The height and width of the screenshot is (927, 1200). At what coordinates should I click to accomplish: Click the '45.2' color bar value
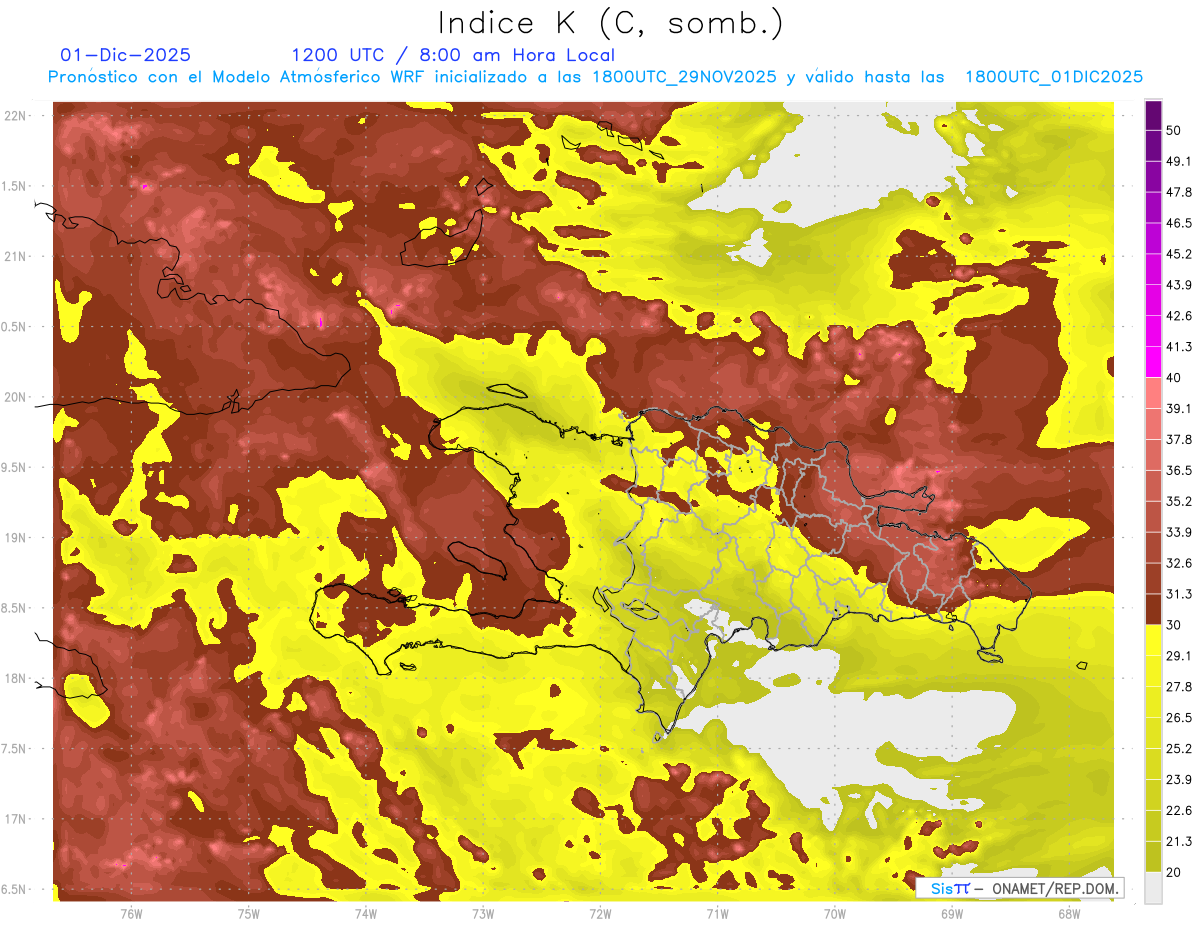coord(1179,254)
